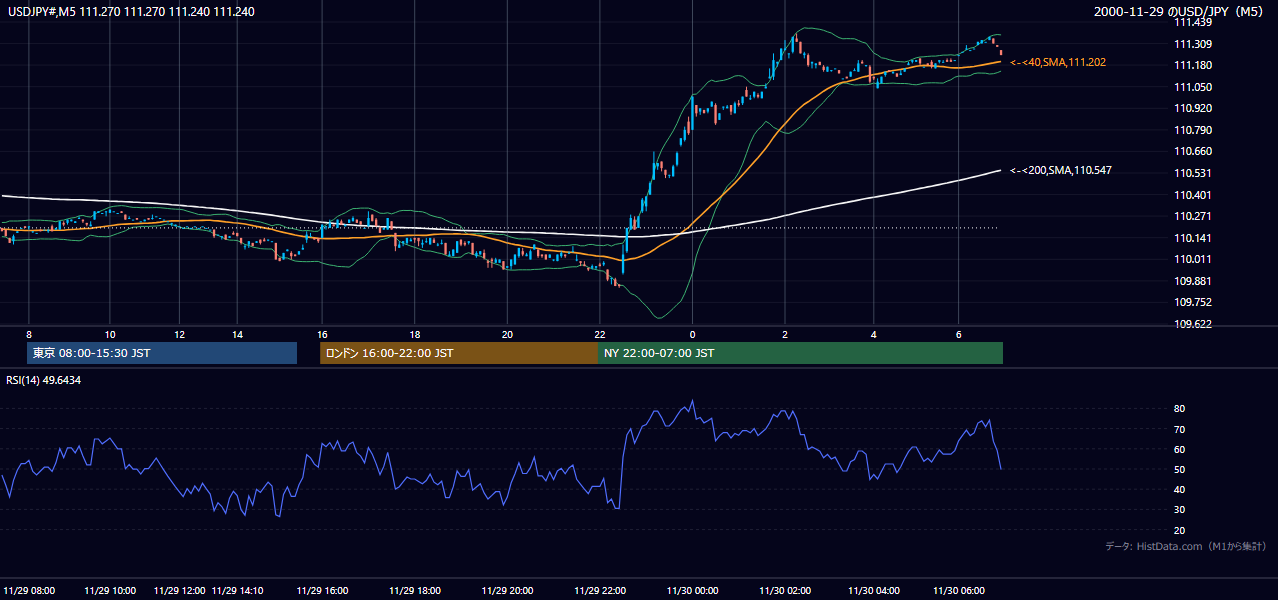Click the 11/30 00:00 time label
1278x600 pixels.
coord(692,591)
